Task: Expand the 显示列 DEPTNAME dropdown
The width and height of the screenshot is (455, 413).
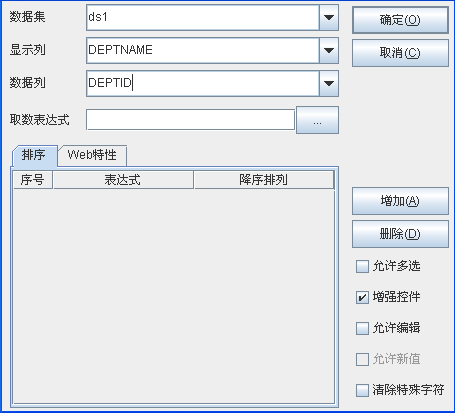Action: (x=329, y=50)
